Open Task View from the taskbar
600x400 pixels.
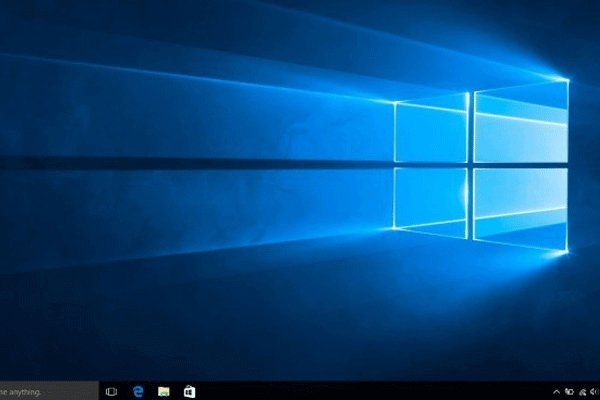click(112, 391)
